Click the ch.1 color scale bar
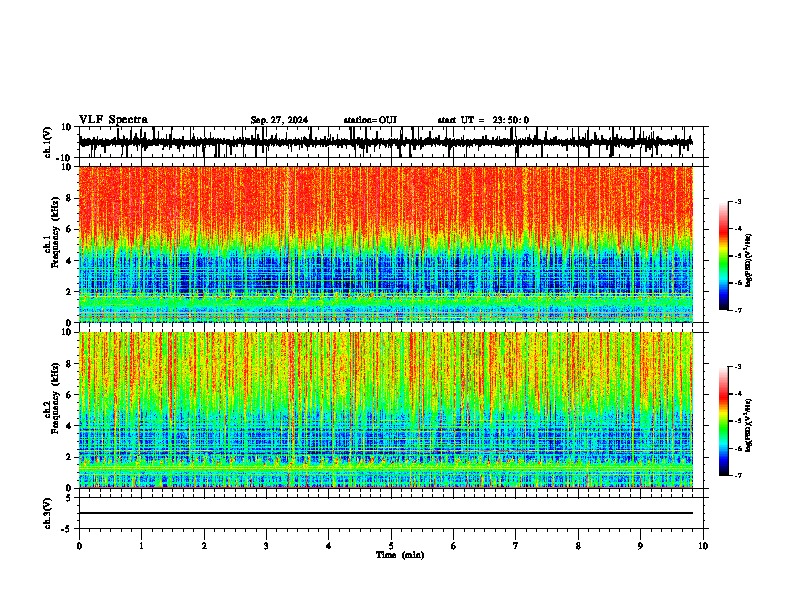The width and height of the screenshot is (792, 612). coord(723,256)
